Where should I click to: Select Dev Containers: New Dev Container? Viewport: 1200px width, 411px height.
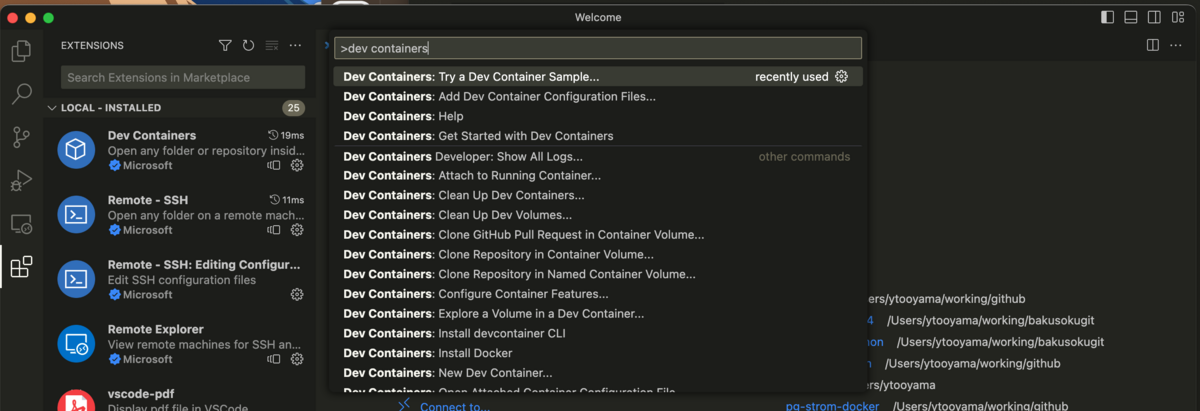(598, 373)
